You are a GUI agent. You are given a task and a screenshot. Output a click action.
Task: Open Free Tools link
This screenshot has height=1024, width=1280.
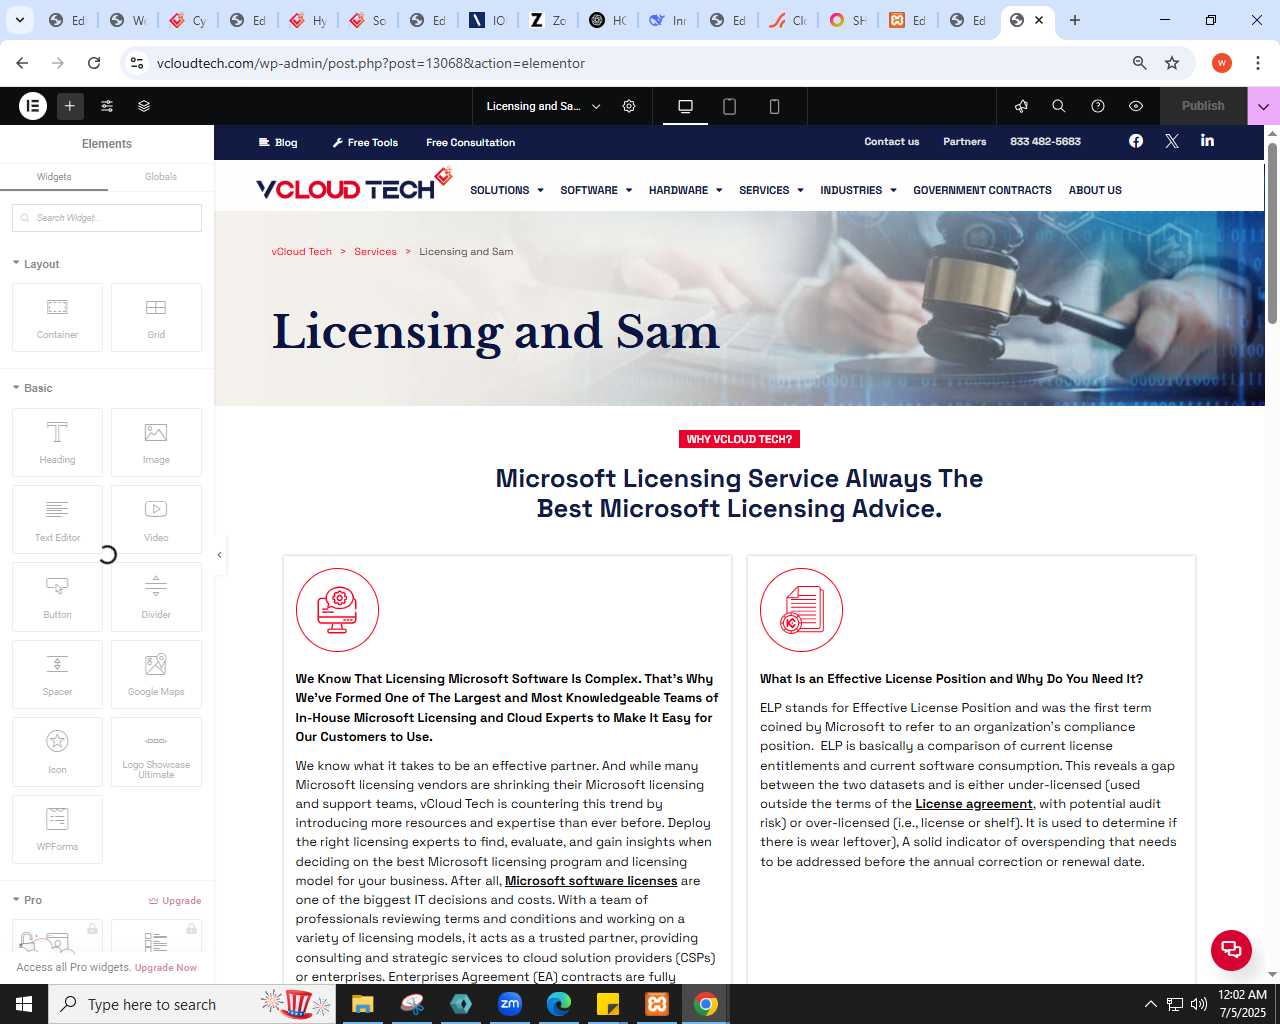[365, 142]
